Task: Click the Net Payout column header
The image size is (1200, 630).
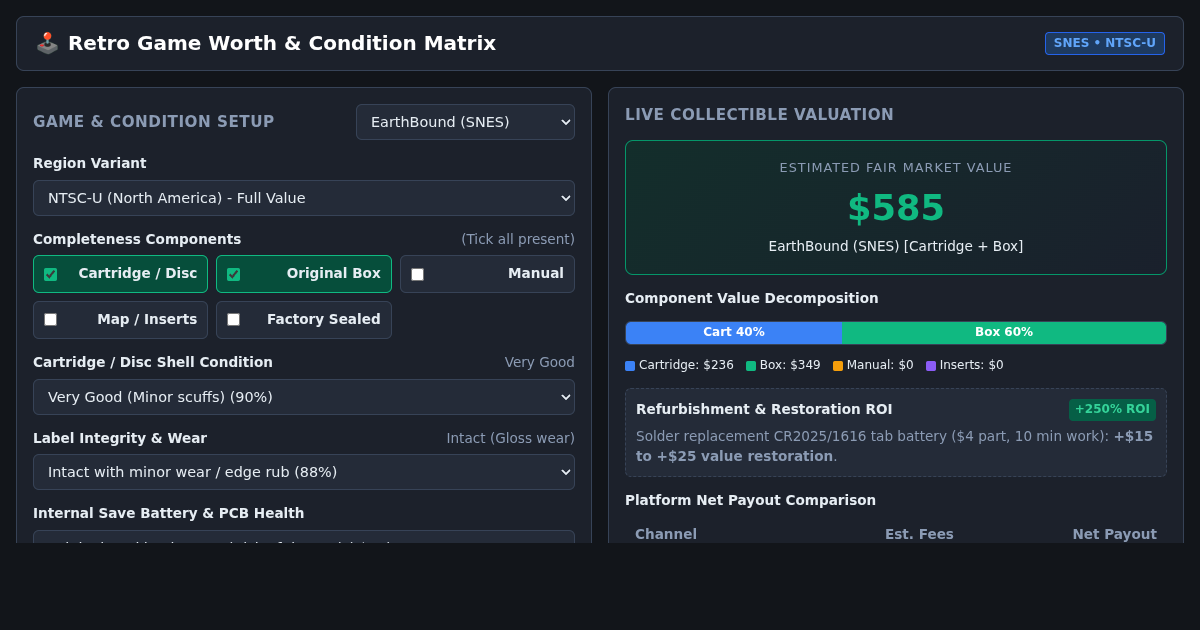Action: (x=1114, y=534)
